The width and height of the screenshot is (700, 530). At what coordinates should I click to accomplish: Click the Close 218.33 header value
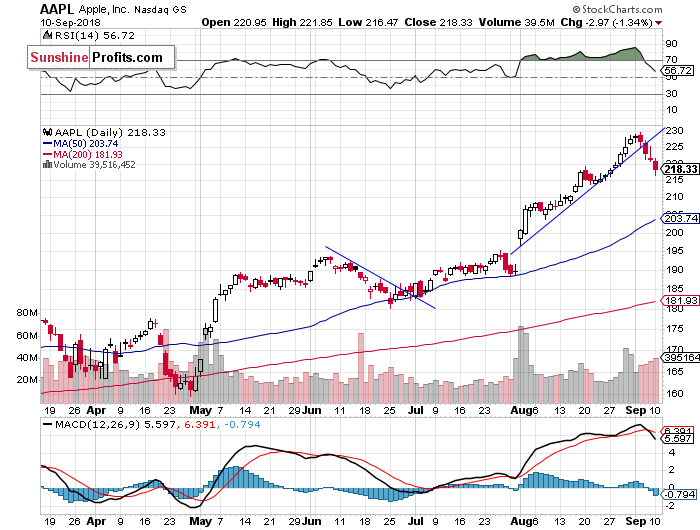tap(438, 22)
